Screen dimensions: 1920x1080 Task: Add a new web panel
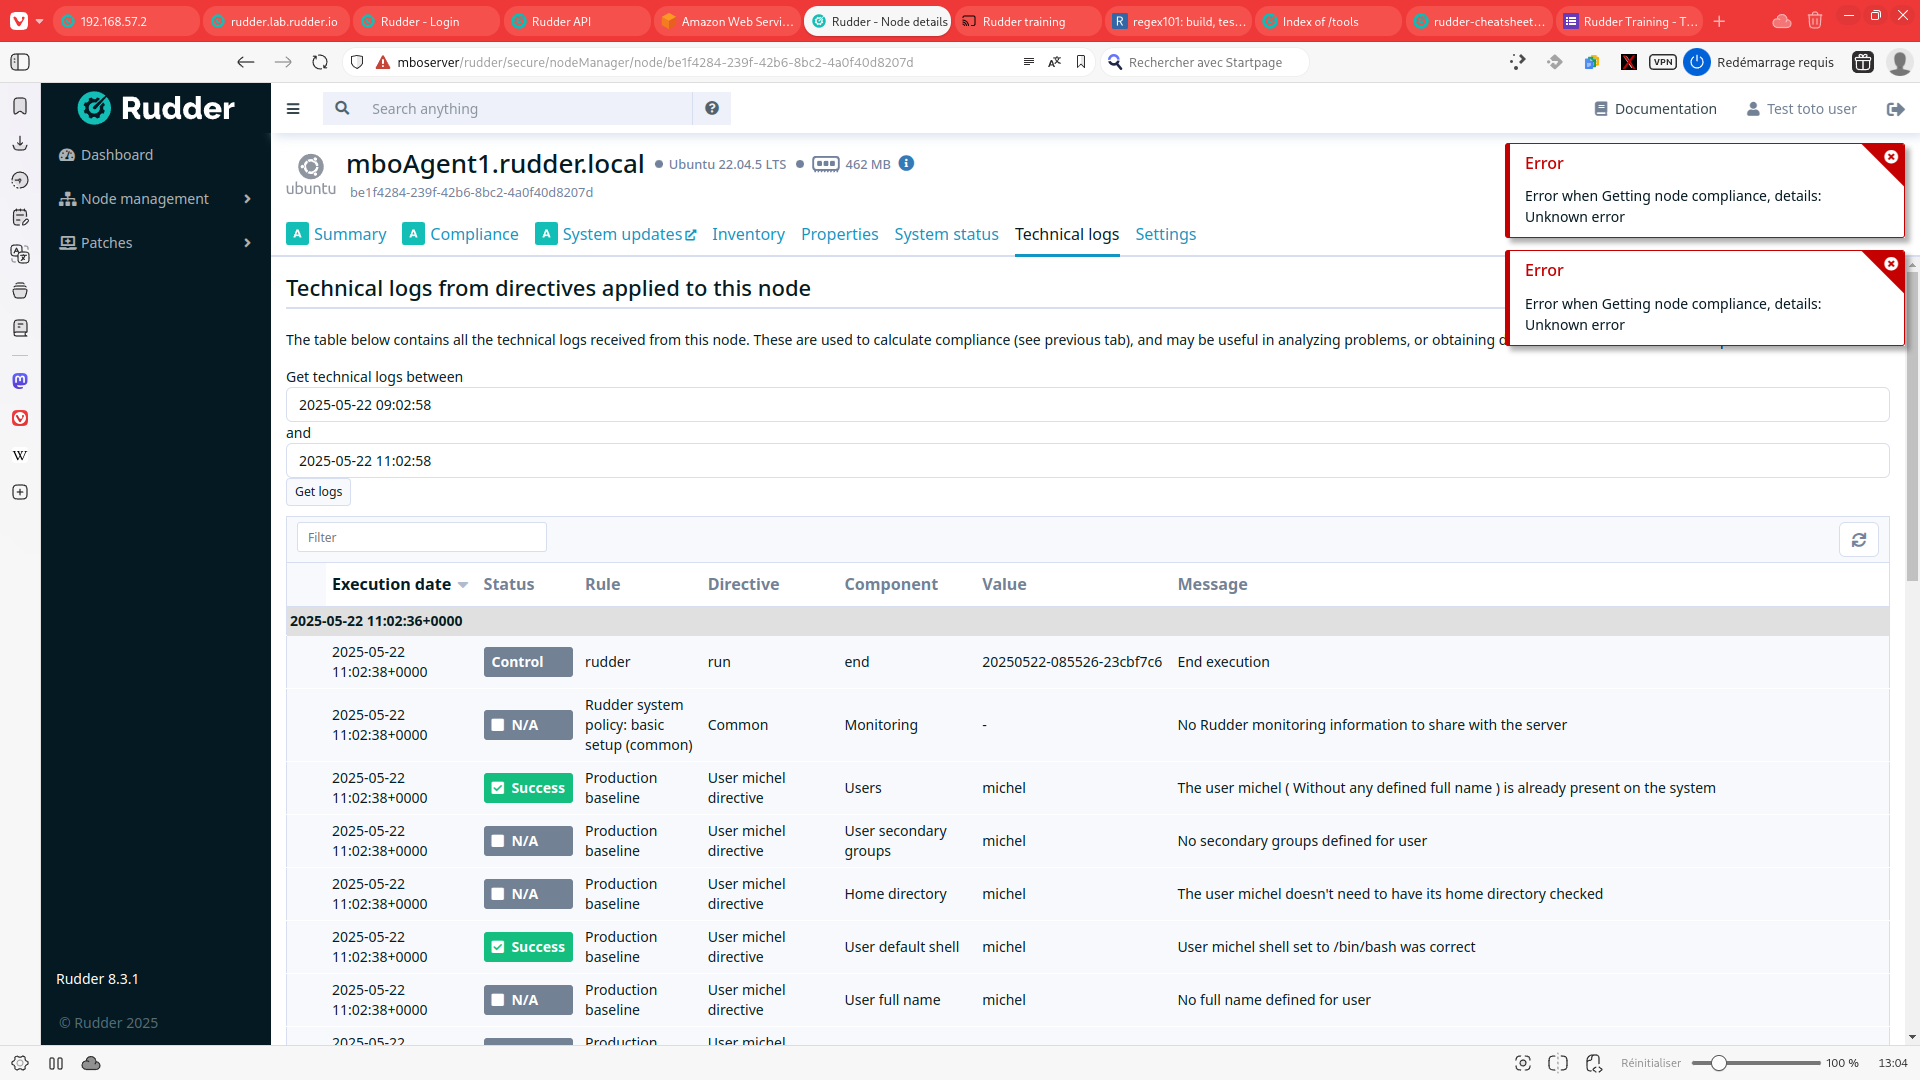point(20,492)
